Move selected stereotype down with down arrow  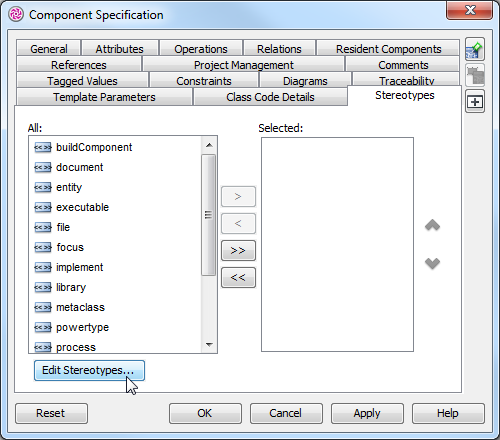pyautogui.click(x=432, y=263)
